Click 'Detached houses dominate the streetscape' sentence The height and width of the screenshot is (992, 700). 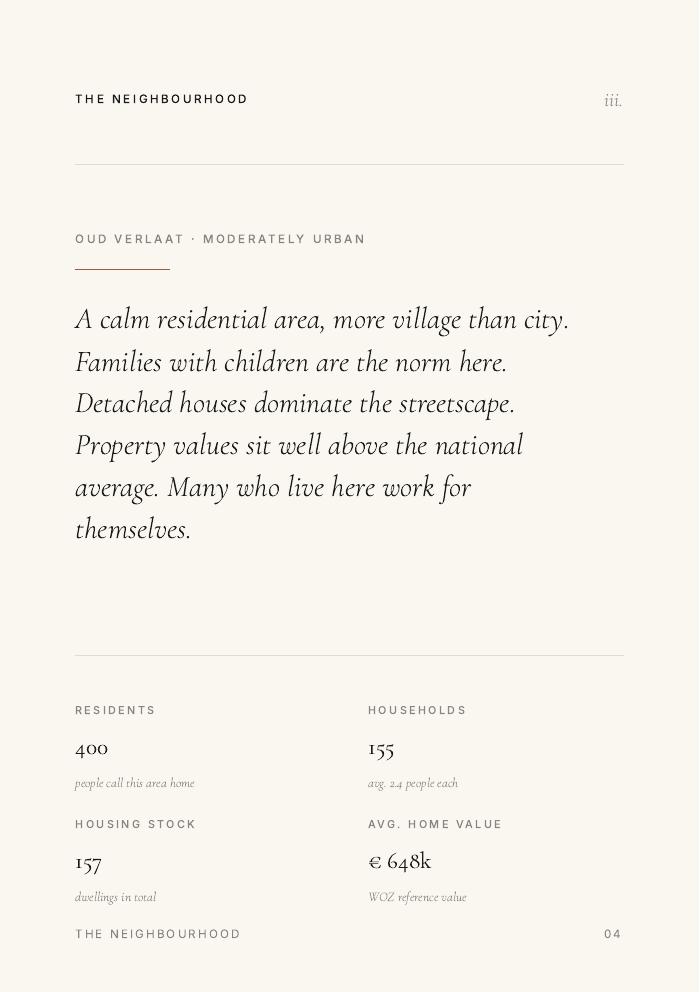coord(295,404)
